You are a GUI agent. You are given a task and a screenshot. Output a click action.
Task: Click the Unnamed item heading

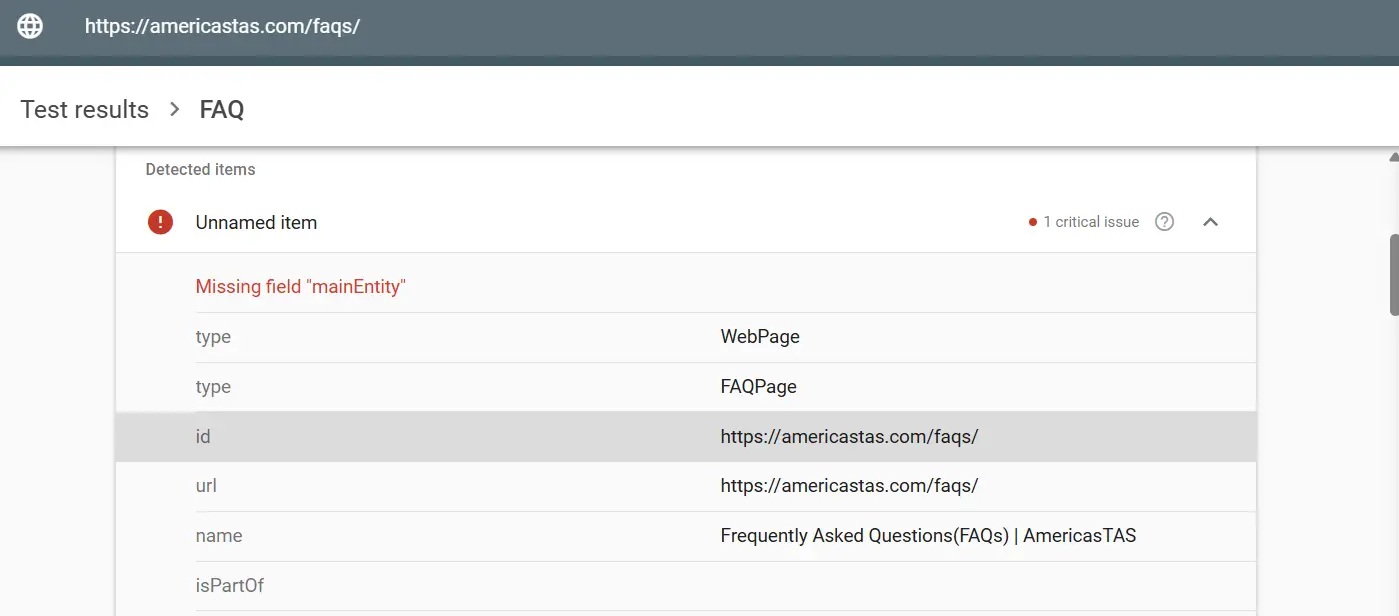click(256, 222)
